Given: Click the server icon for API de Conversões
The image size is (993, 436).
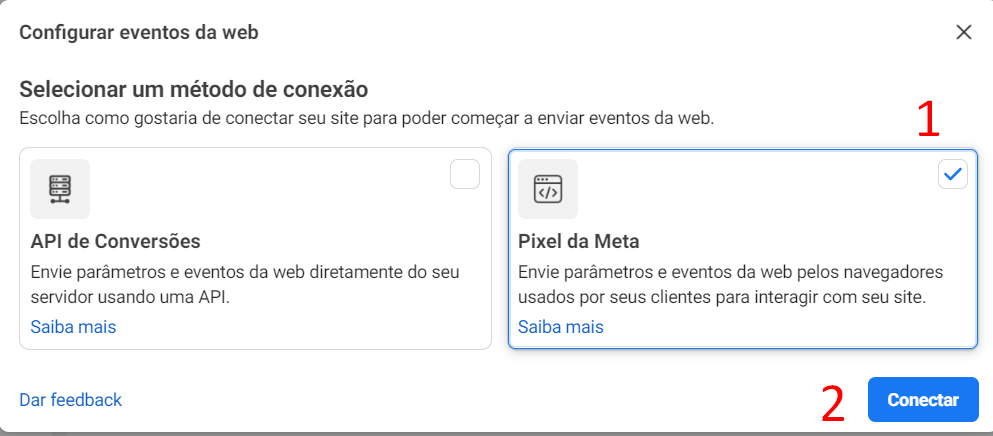Looking at the screenshot, I should (x=60, y=189).
